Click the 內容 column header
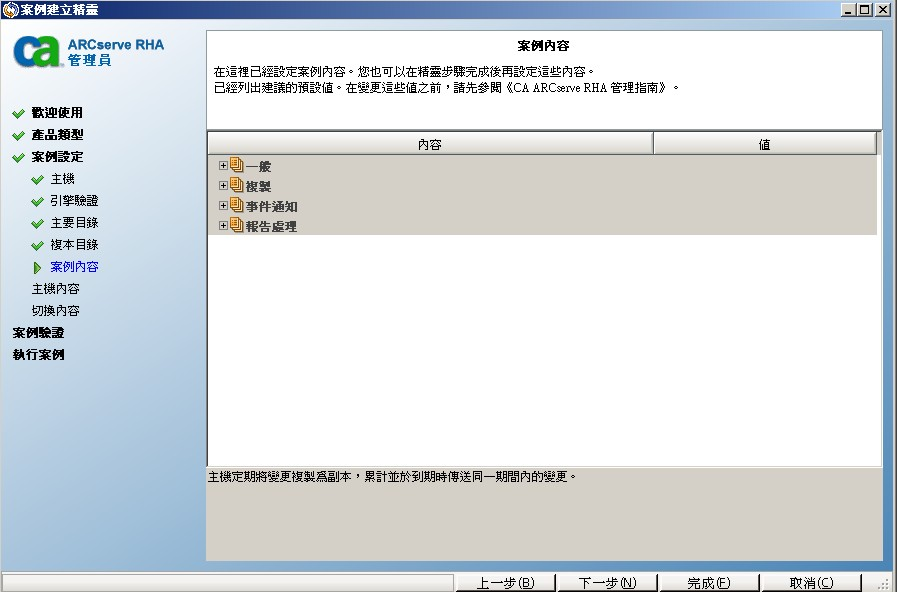Viewport: 897px width, 592px height. pyautogui.click(x=428, y=142)
